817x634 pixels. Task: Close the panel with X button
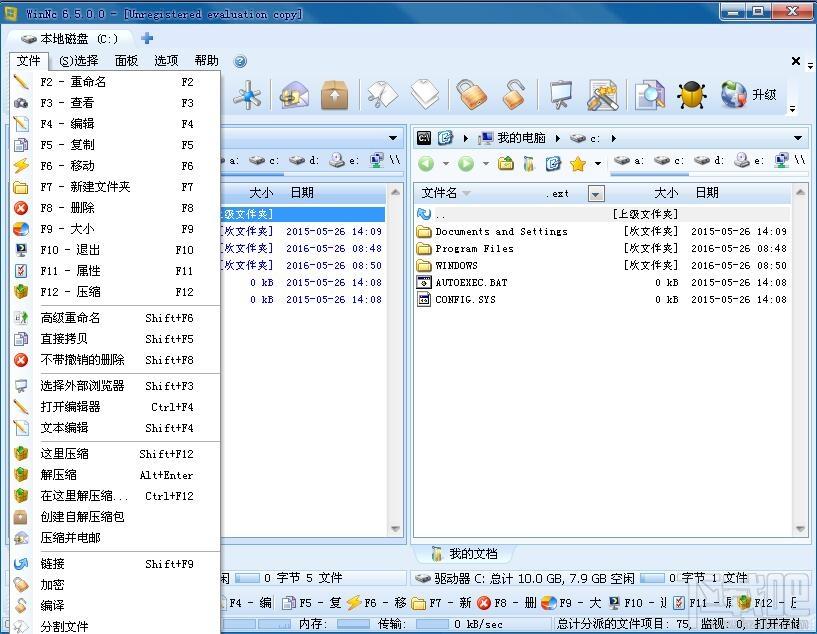coord(796,61)
